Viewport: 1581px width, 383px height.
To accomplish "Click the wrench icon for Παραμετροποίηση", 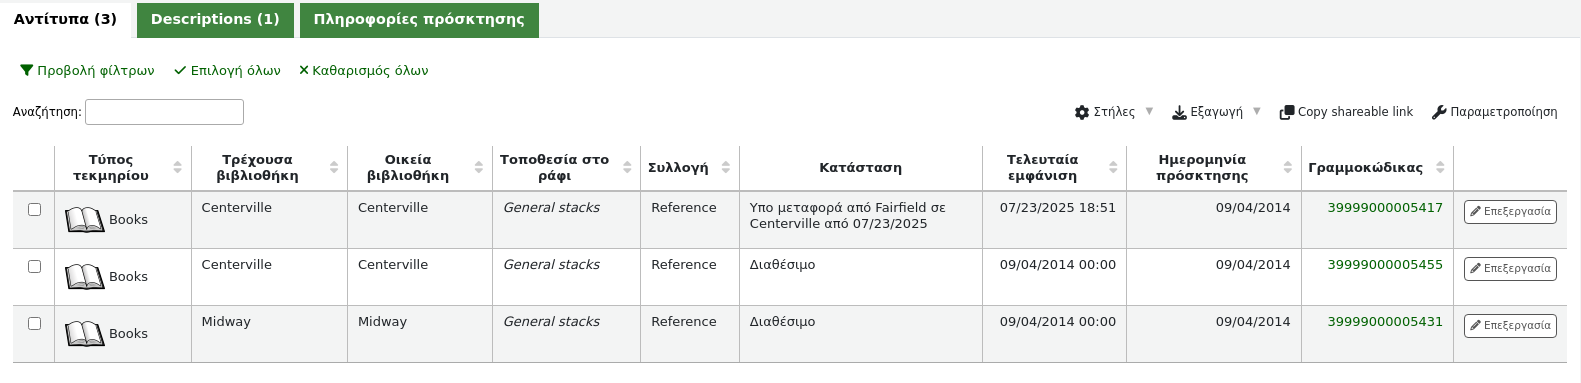I will click(1439, 112).
